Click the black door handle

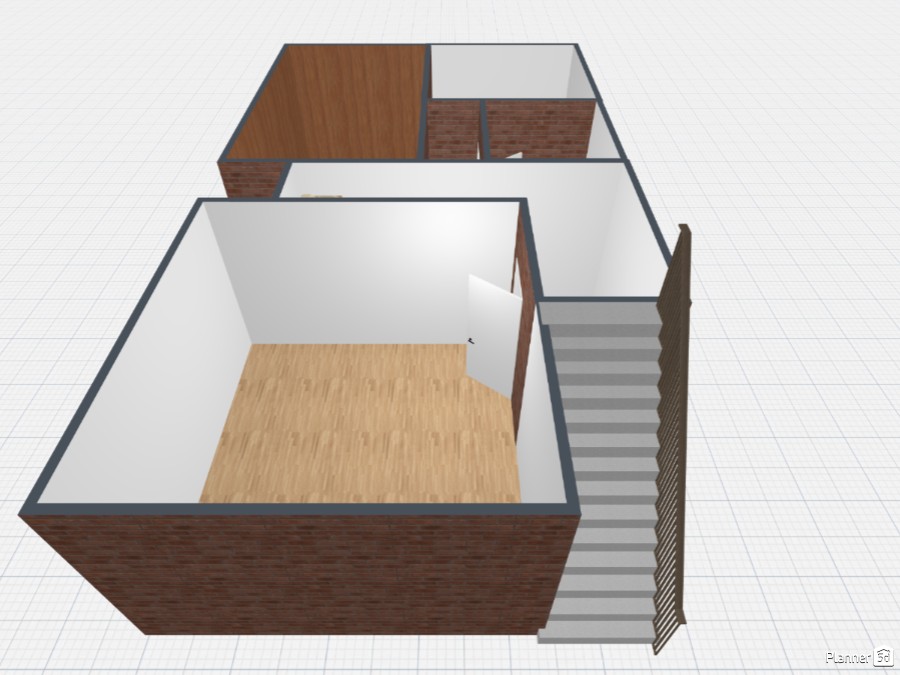click(474, 341)
